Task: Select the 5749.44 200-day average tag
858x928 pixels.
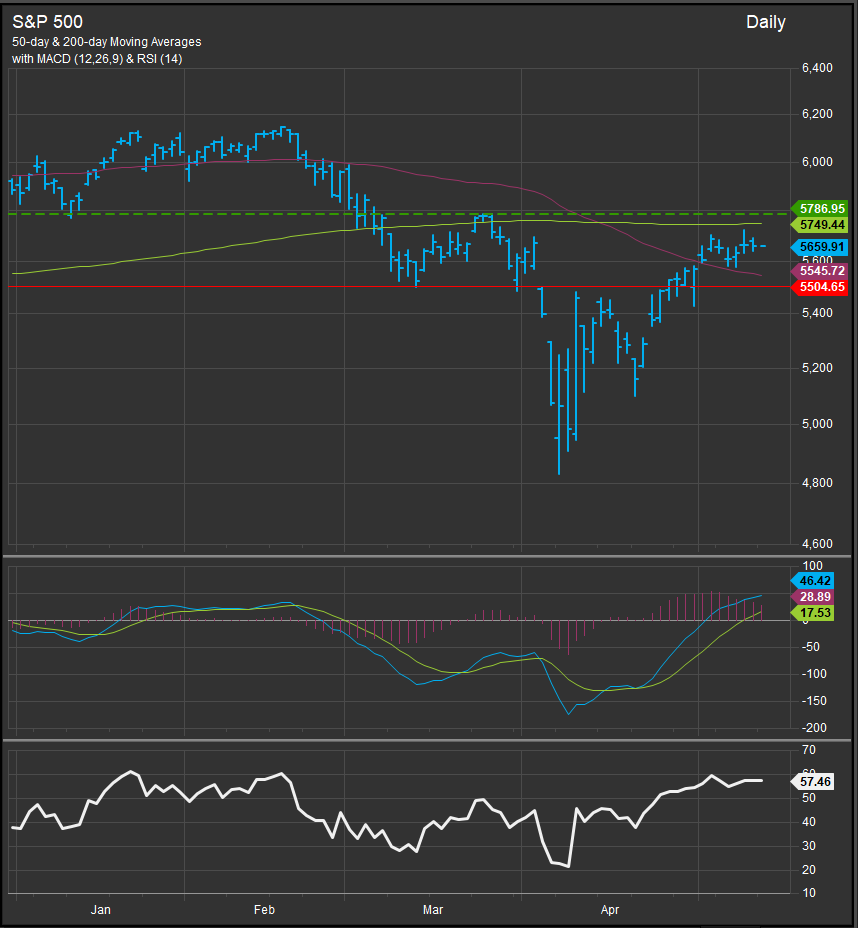Action: [820, 224]
